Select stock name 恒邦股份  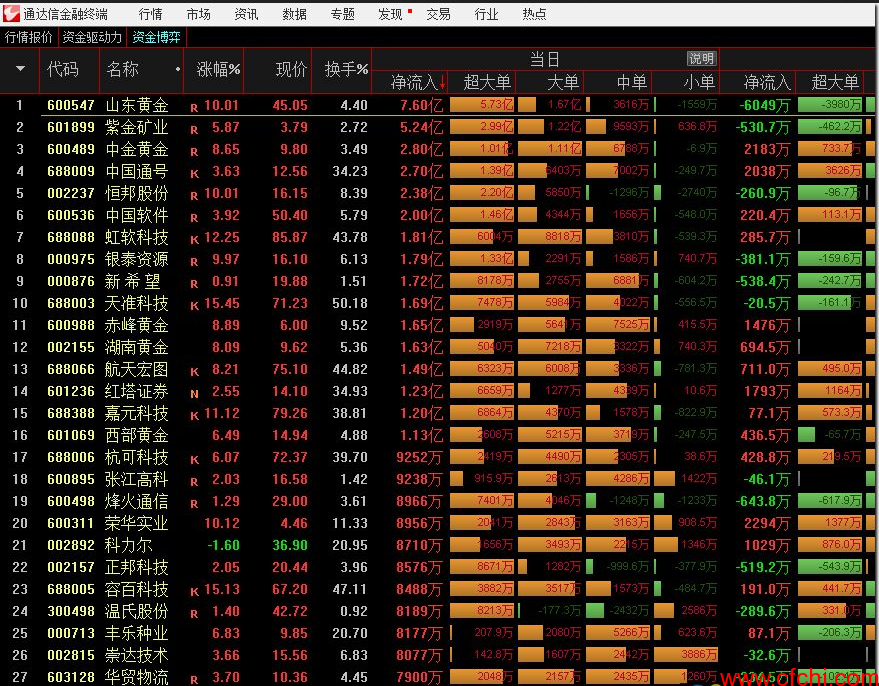click(137, 193)
